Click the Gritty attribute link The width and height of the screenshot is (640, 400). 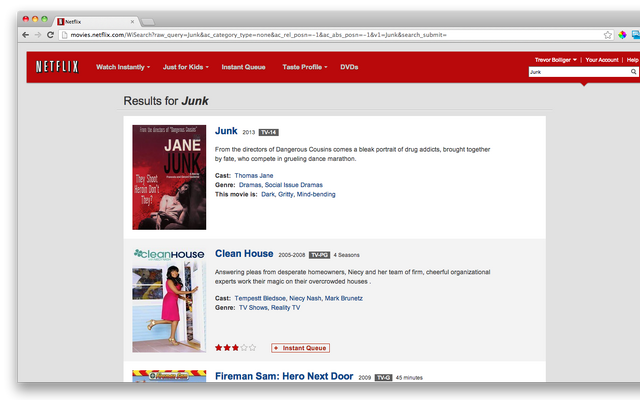coord(285,194)
